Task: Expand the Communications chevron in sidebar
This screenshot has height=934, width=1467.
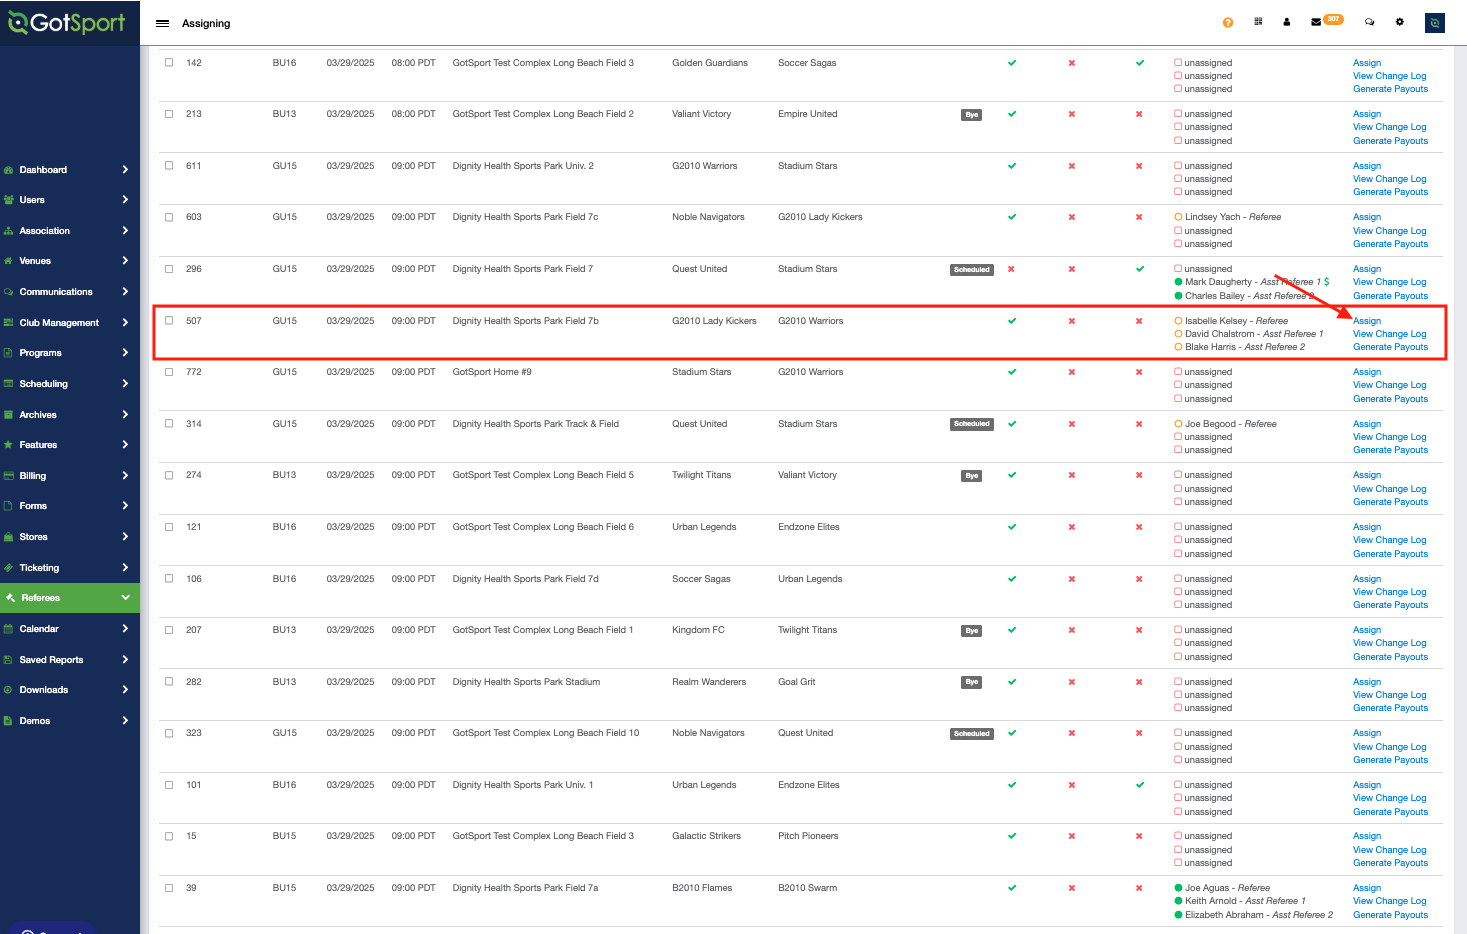Action: [x=125, y=292]
